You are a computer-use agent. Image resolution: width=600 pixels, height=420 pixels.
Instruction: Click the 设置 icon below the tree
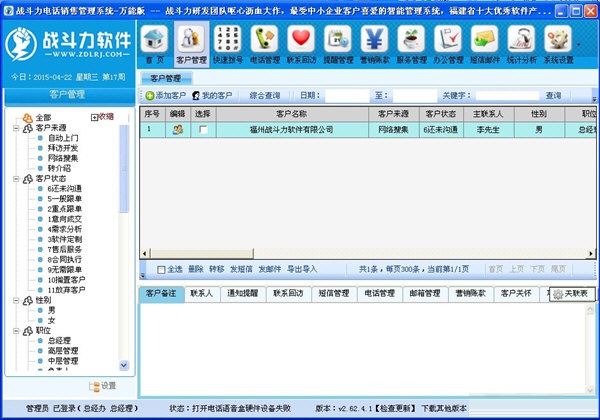pos(94,386)
